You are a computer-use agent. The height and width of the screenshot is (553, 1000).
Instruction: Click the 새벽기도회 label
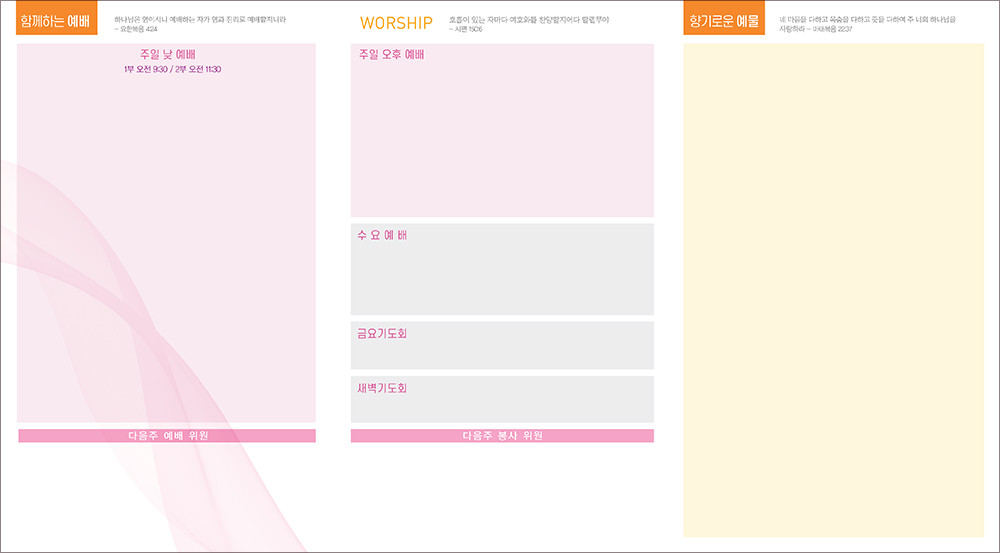pyautogui.click(x=382, y=388)
